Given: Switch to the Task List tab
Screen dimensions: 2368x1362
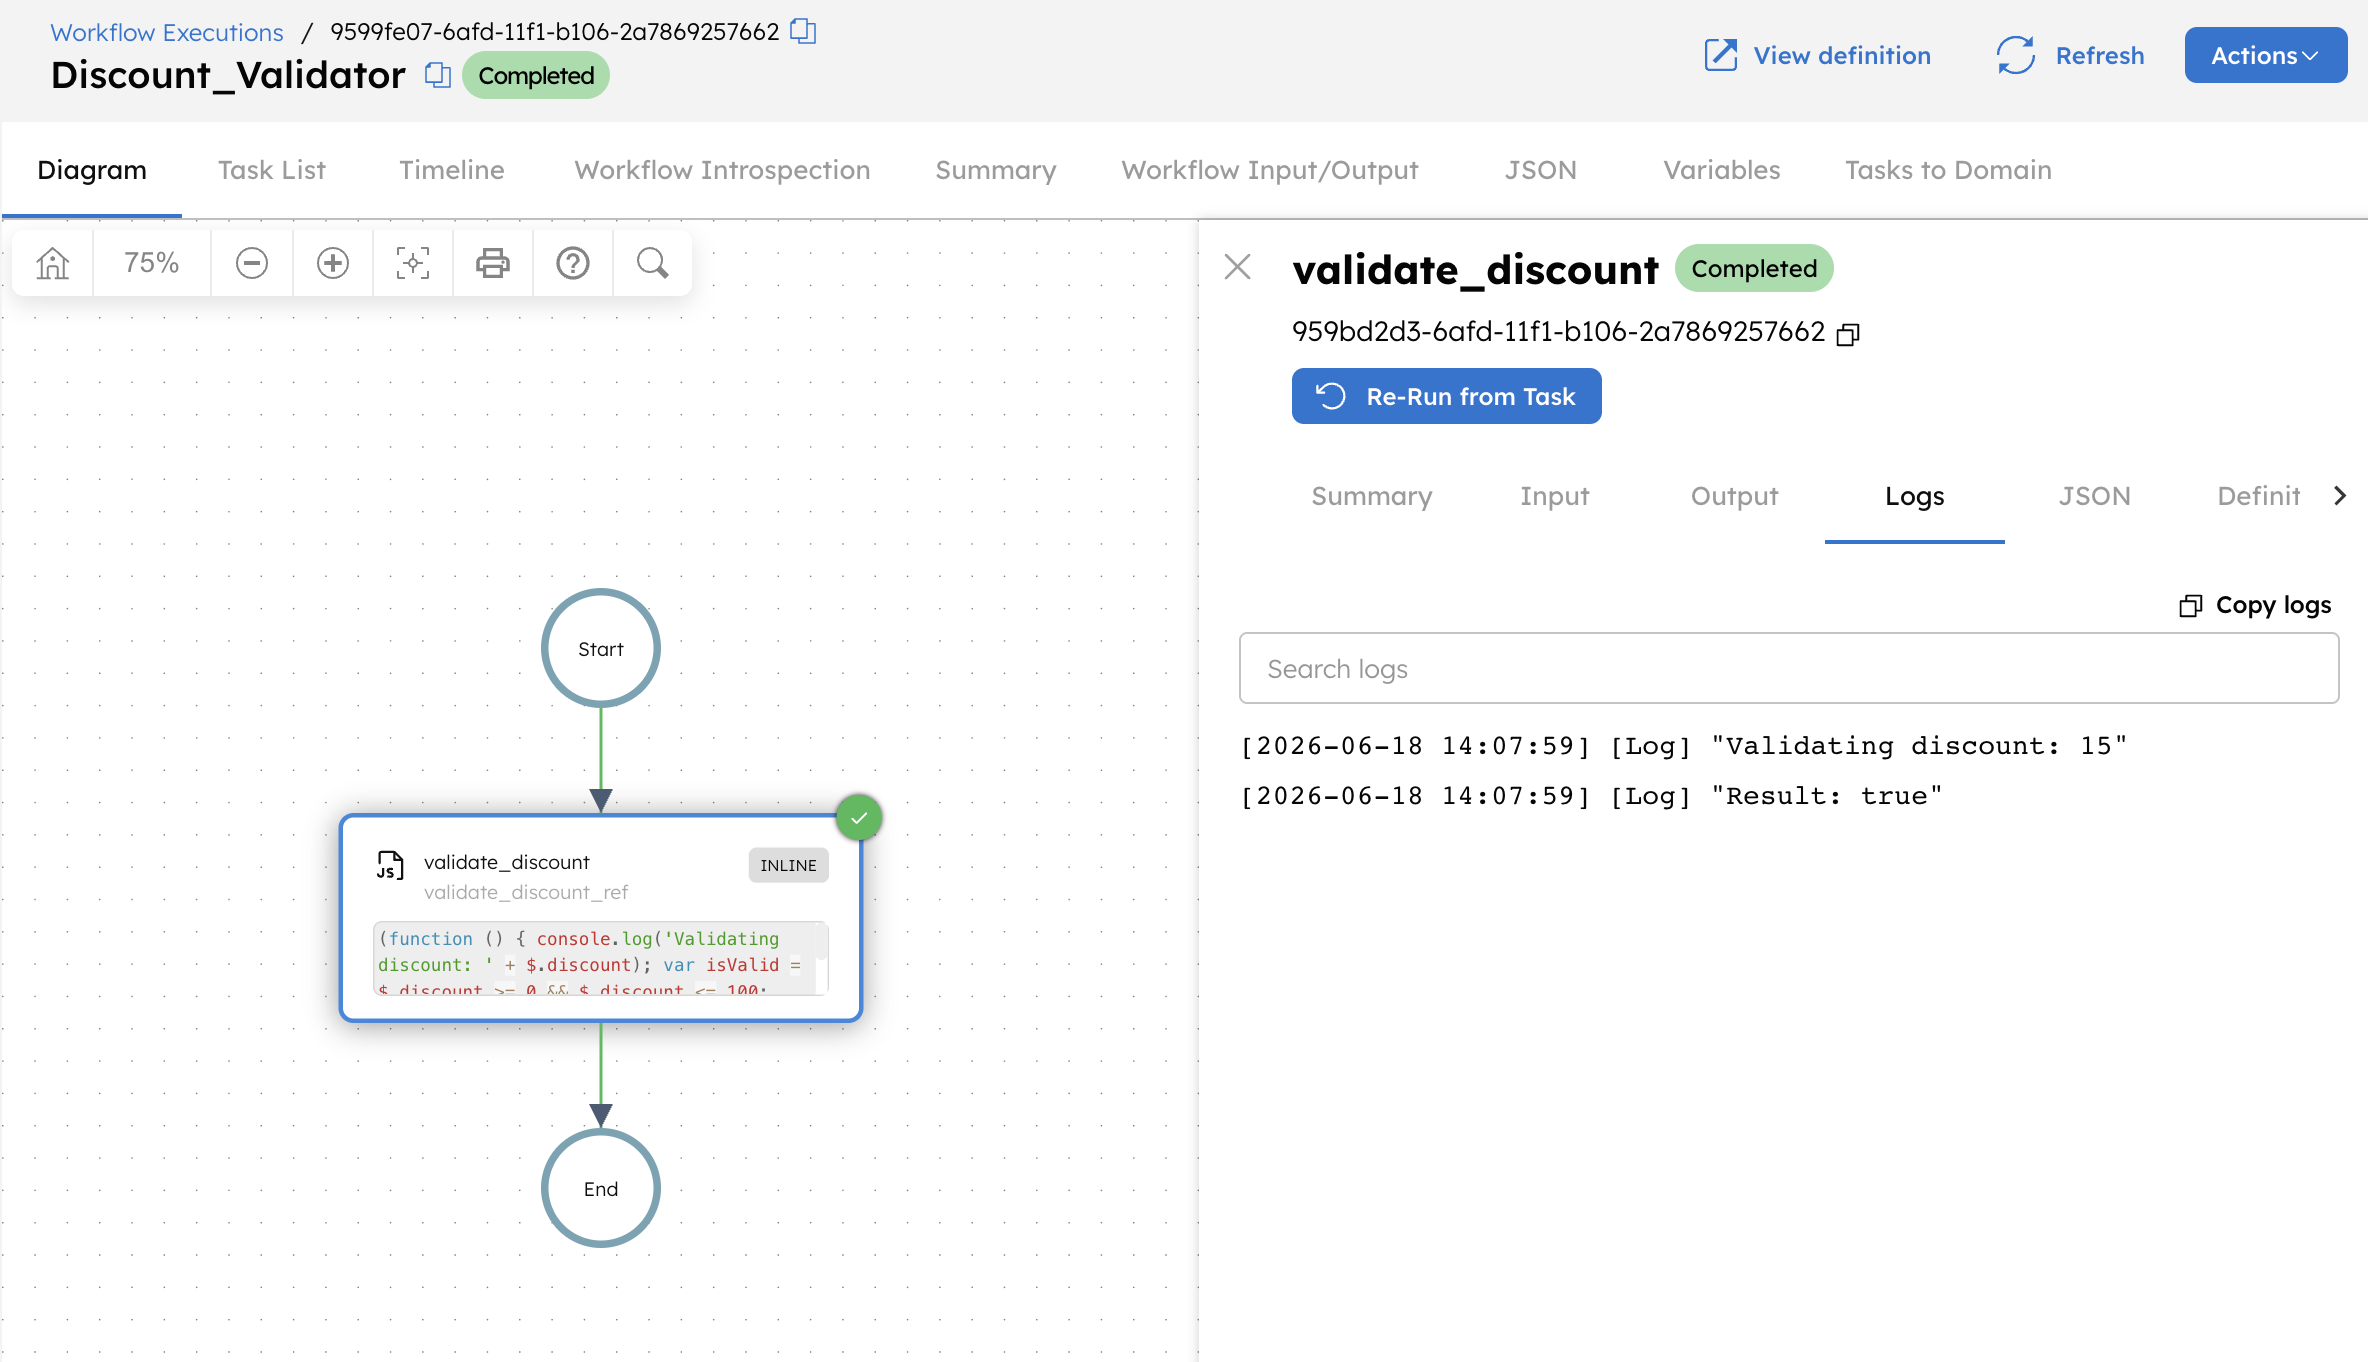Looking at the screenshot, I should point(272,170).
